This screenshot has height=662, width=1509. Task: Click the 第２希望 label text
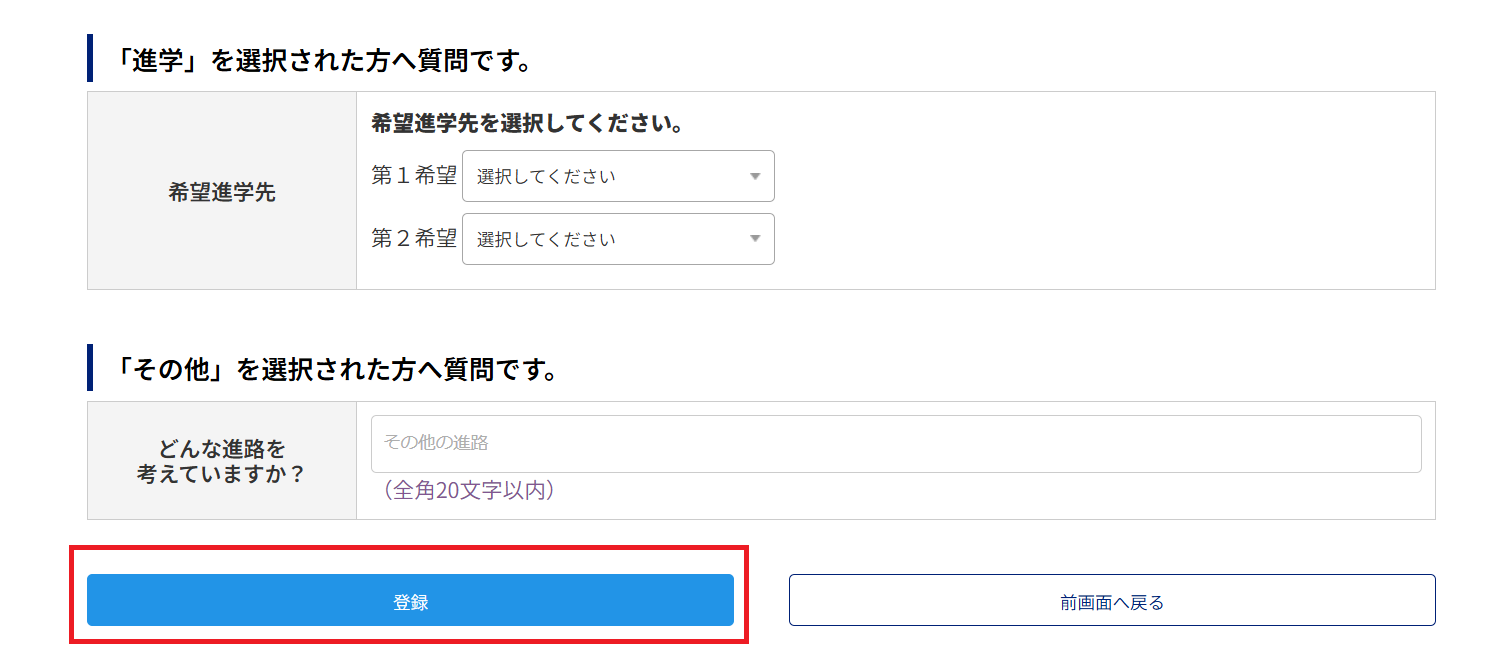[x=413, y=239]
